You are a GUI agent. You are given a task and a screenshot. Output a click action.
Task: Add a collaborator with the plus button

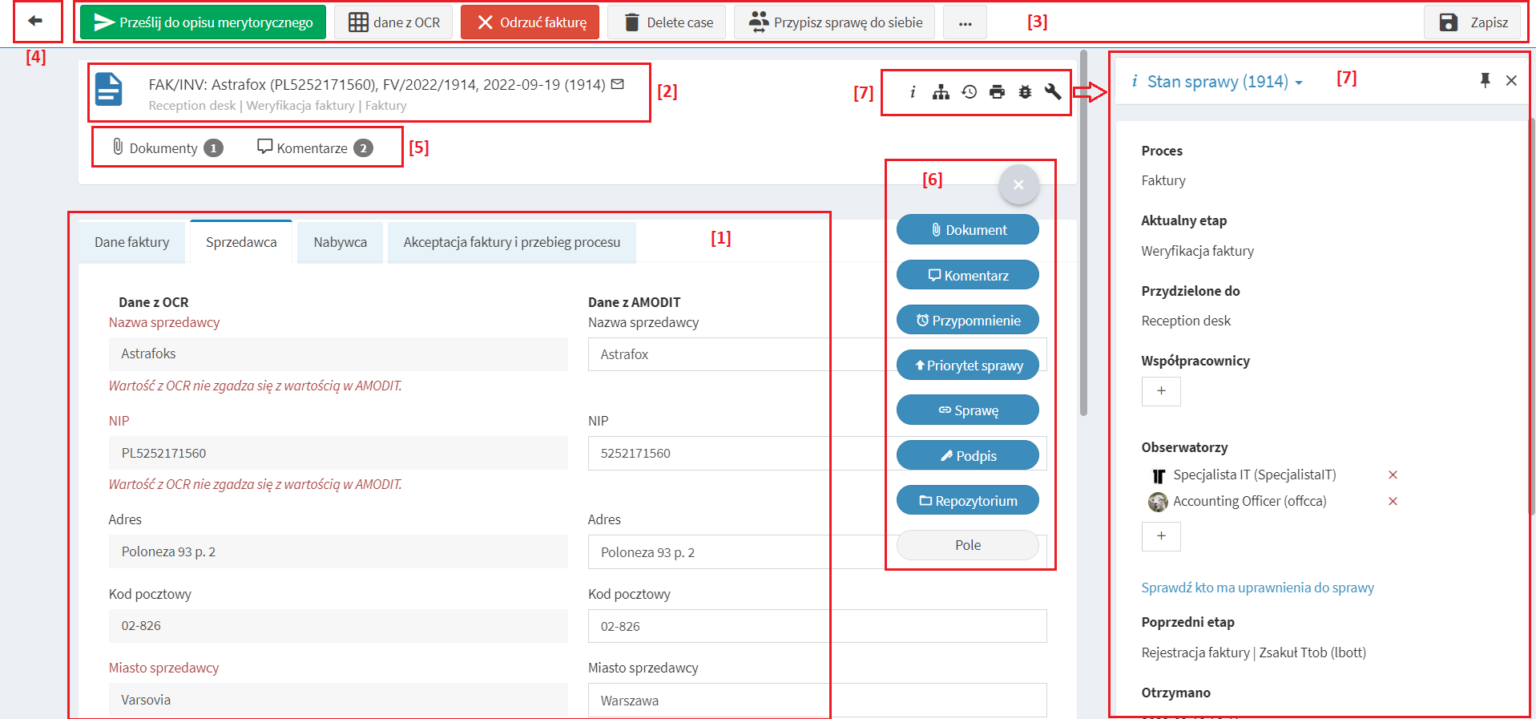(x=1161, y=391)
